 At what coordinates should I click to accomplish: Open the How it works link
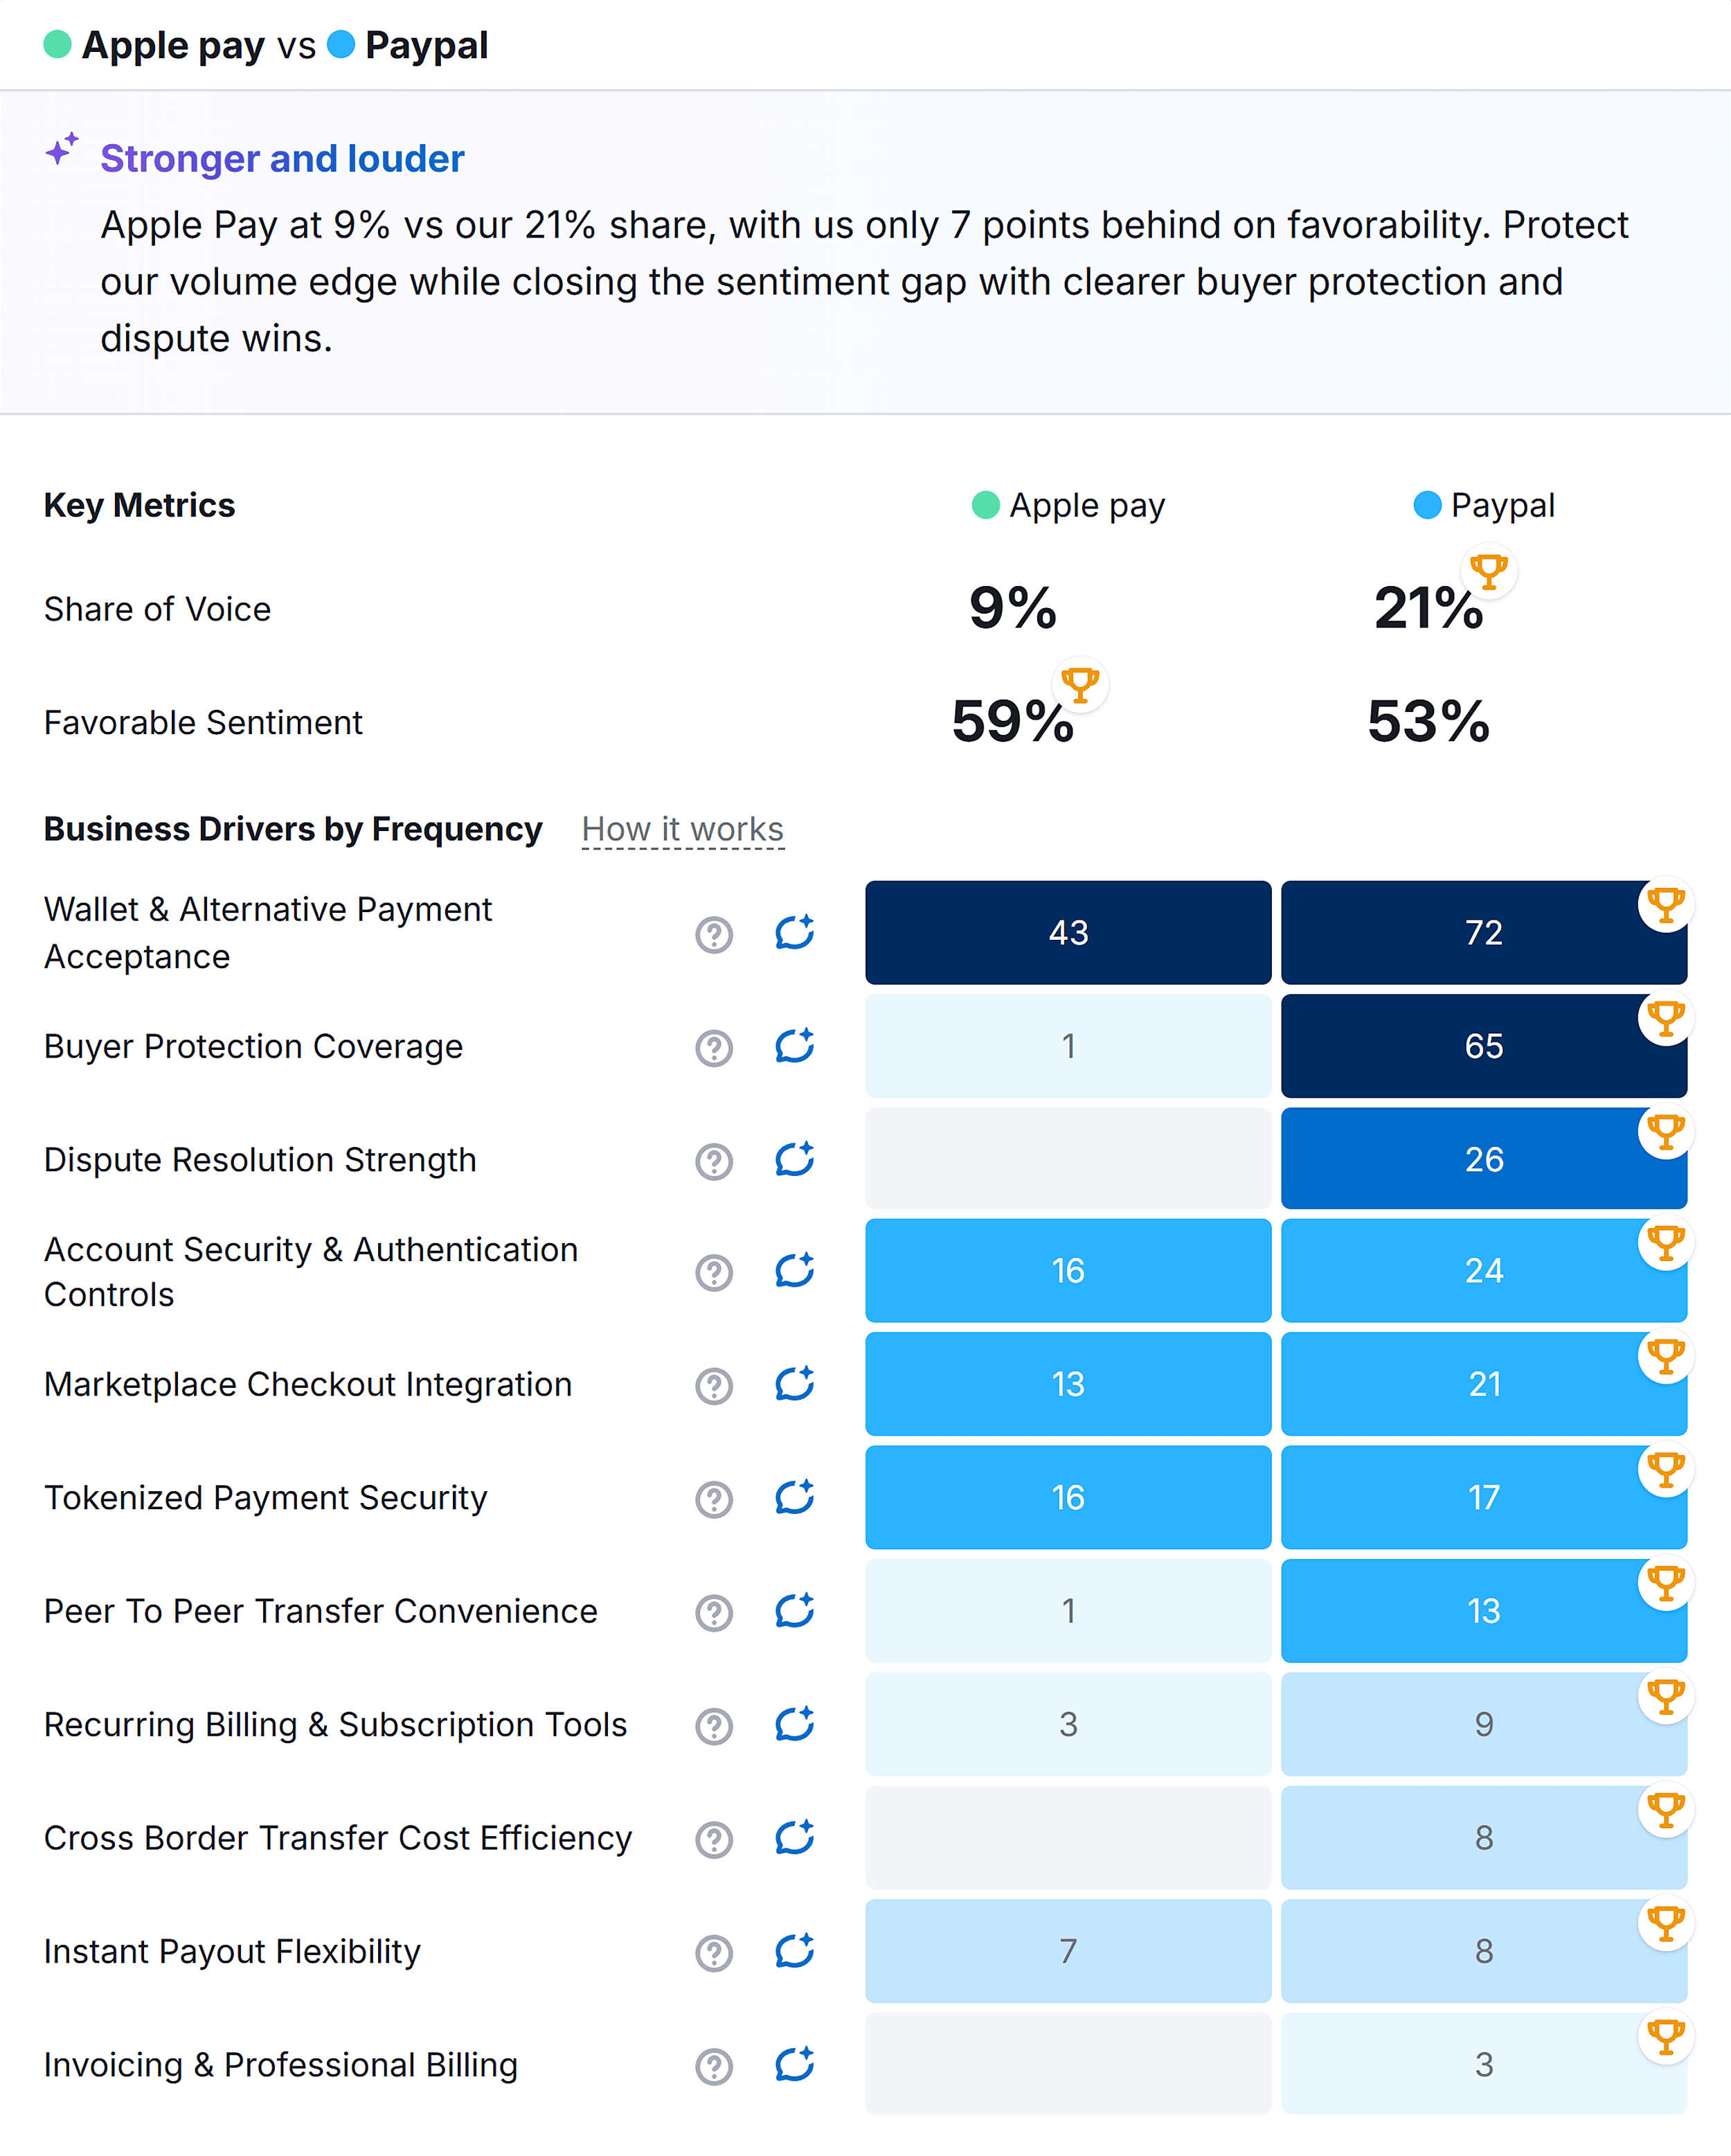coord(682,828)
